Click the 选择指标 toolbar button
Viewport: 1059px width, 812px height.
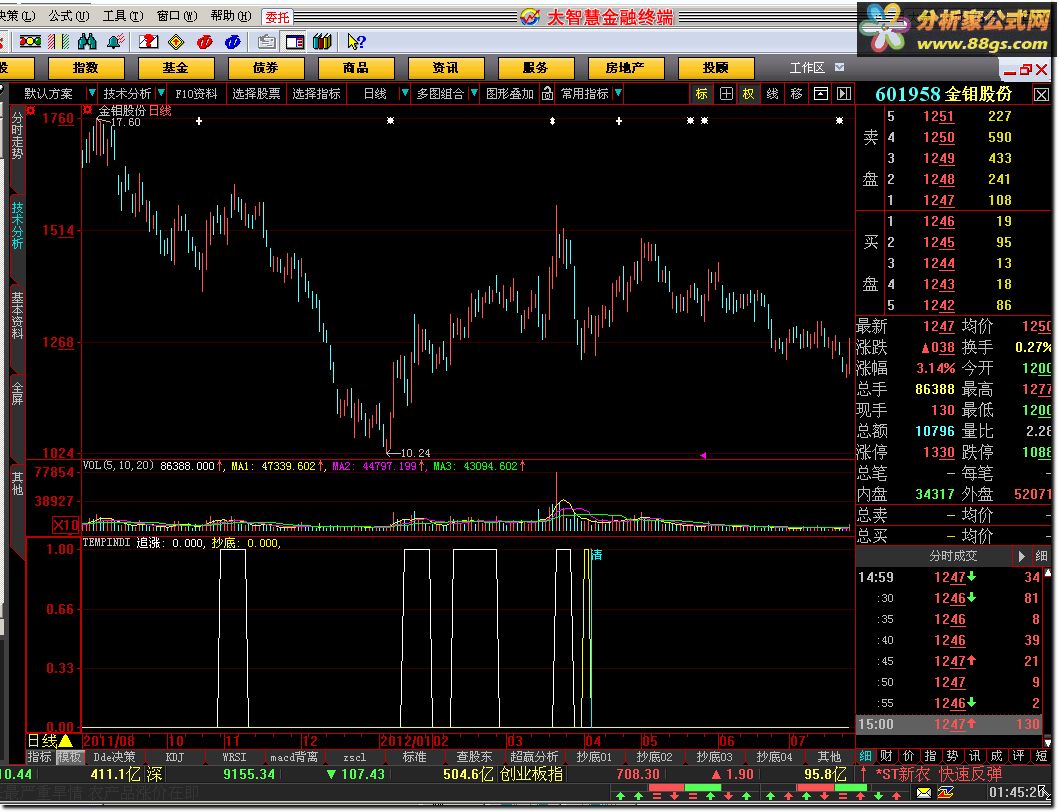pyautogui.click(x=316, y=93)
